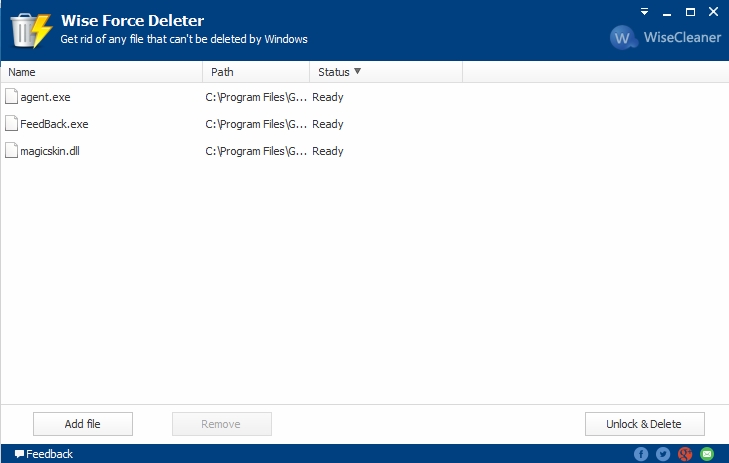Sort by the Path column header
729x463 pixels.
point(256,72)
